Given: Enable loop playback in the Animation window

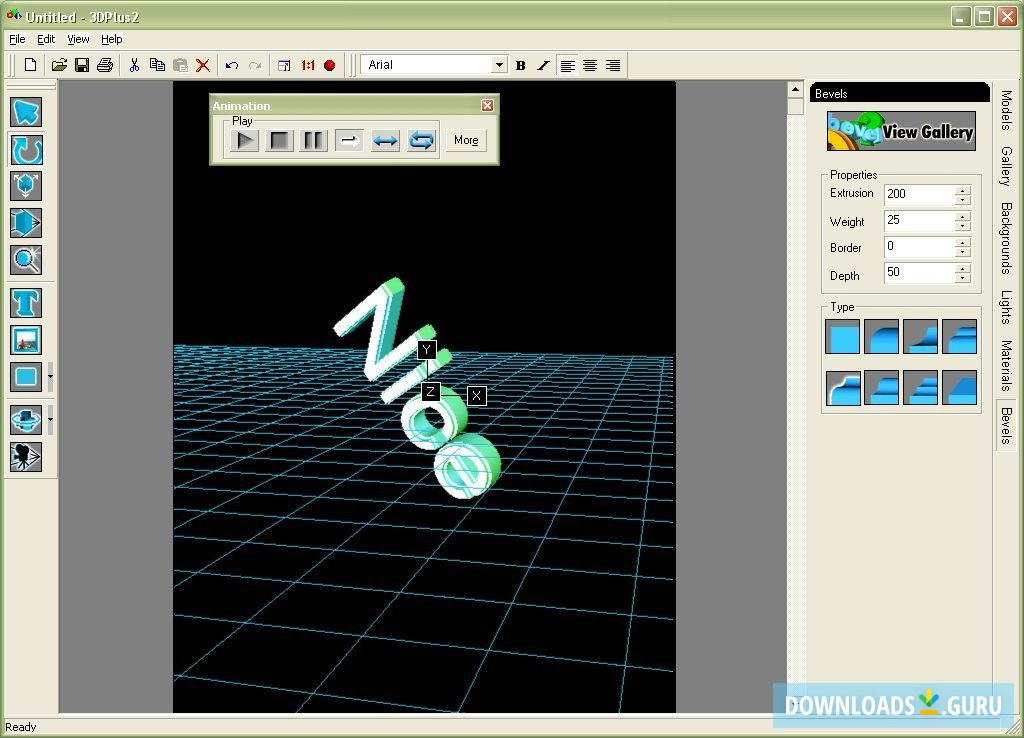Looking at the screenshot, I should tap(421, 140).
